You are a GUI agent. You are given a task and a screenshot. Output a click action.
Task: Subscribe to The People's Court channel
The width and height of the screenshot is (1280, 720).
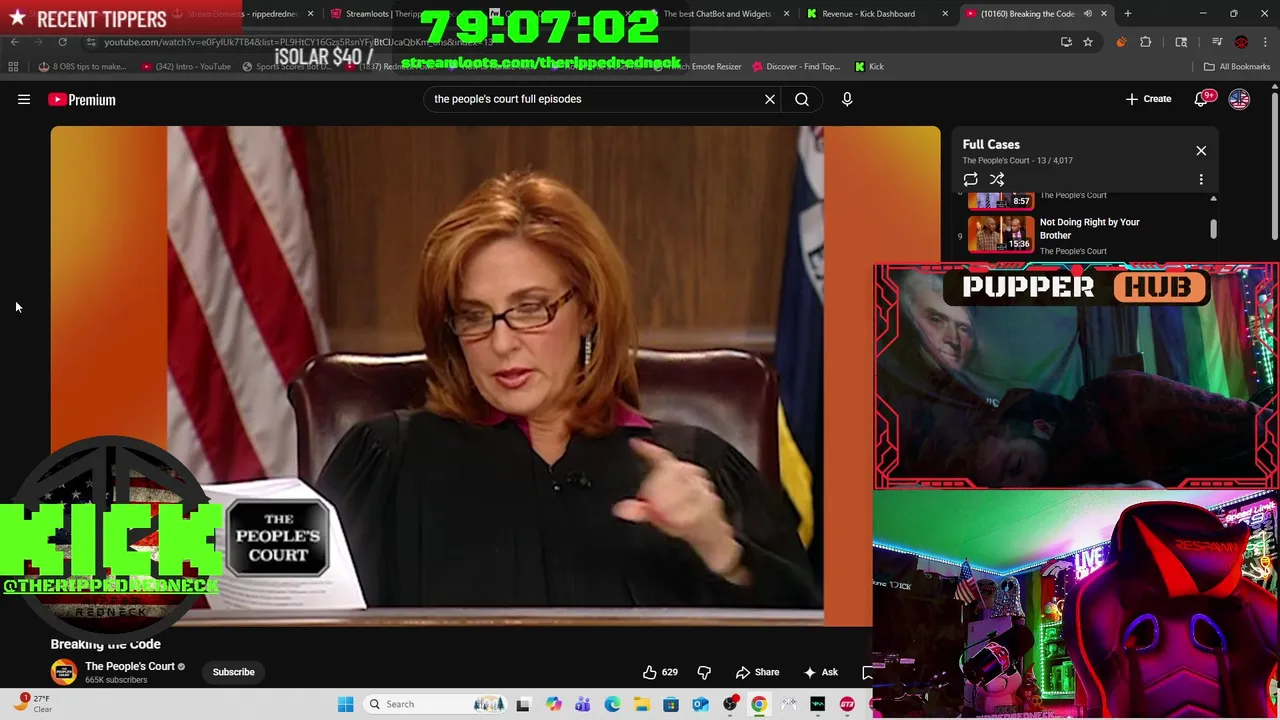pyautogui.click(x=233, y=672)
